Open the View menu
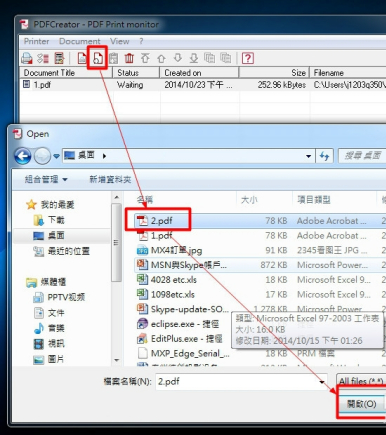This screenshot has width=386, height=435. (120, 41)
